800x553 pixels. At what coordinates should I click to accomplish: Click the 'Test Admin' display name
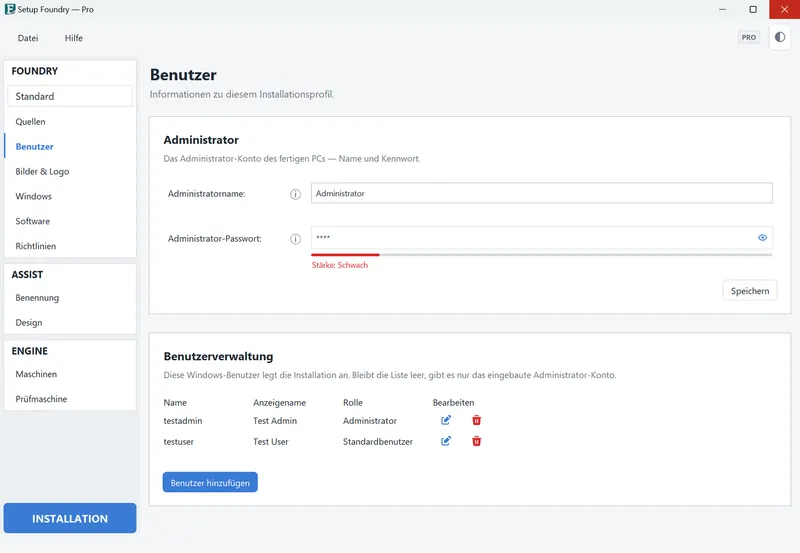pyautogui.click(x=275, y=421)
